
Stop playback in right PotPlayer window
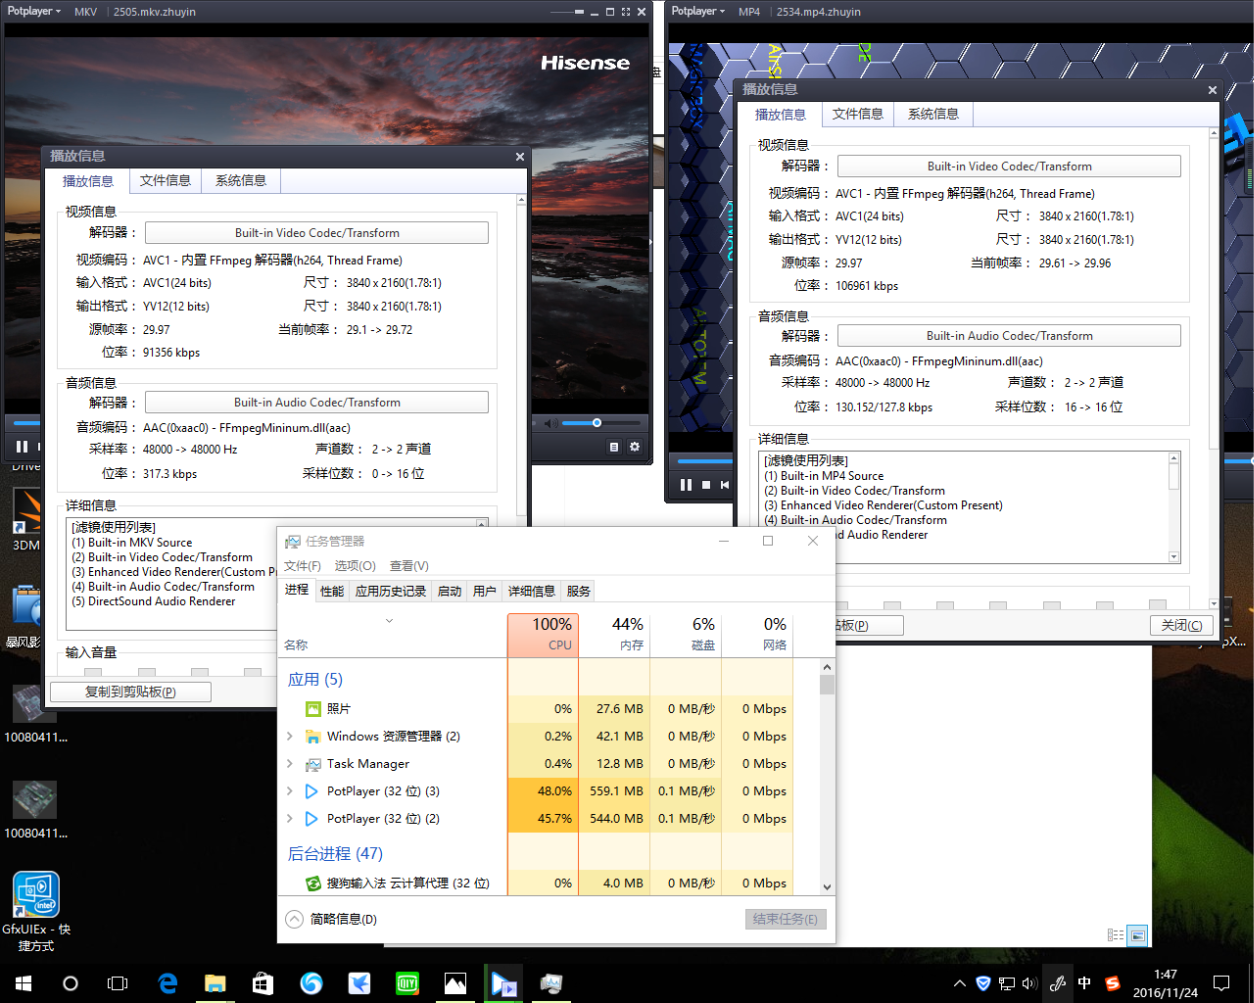[x=707, y=485]
